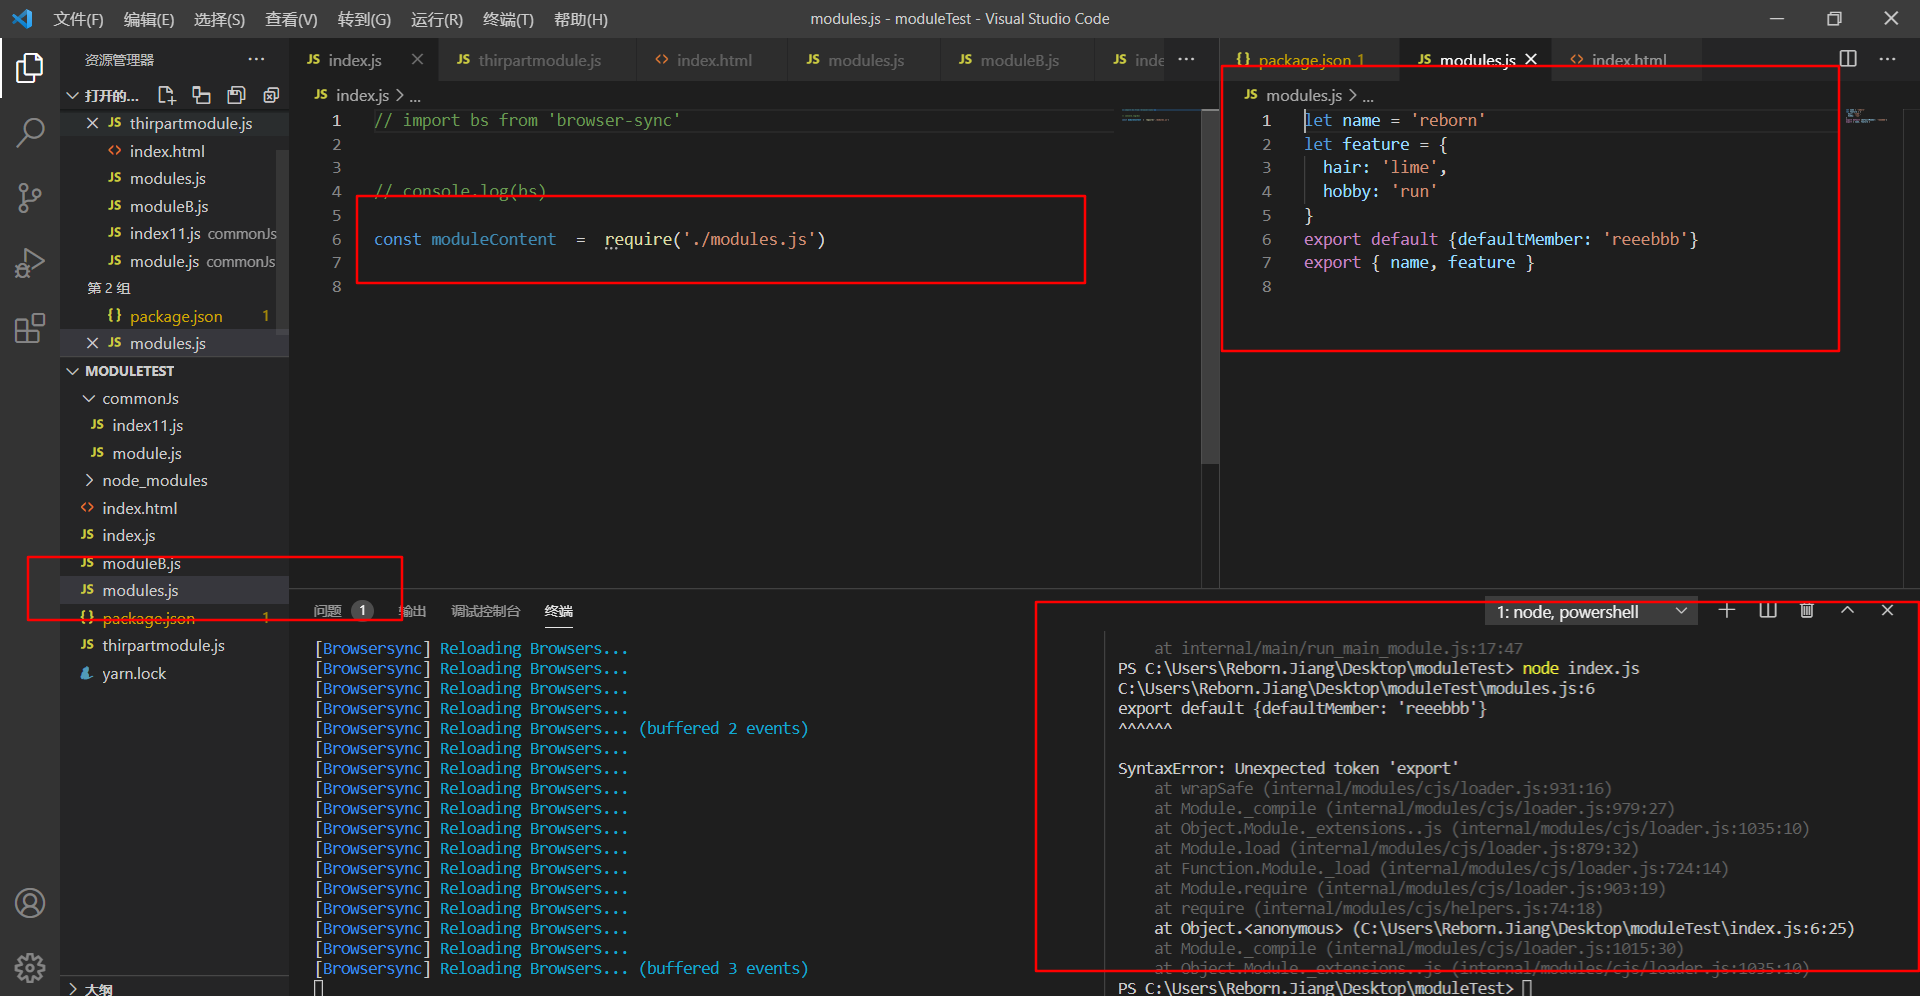This screenshot has height=996, width=1920.
Task: Open the Run and Debug view
Action: tap(30, 263)
